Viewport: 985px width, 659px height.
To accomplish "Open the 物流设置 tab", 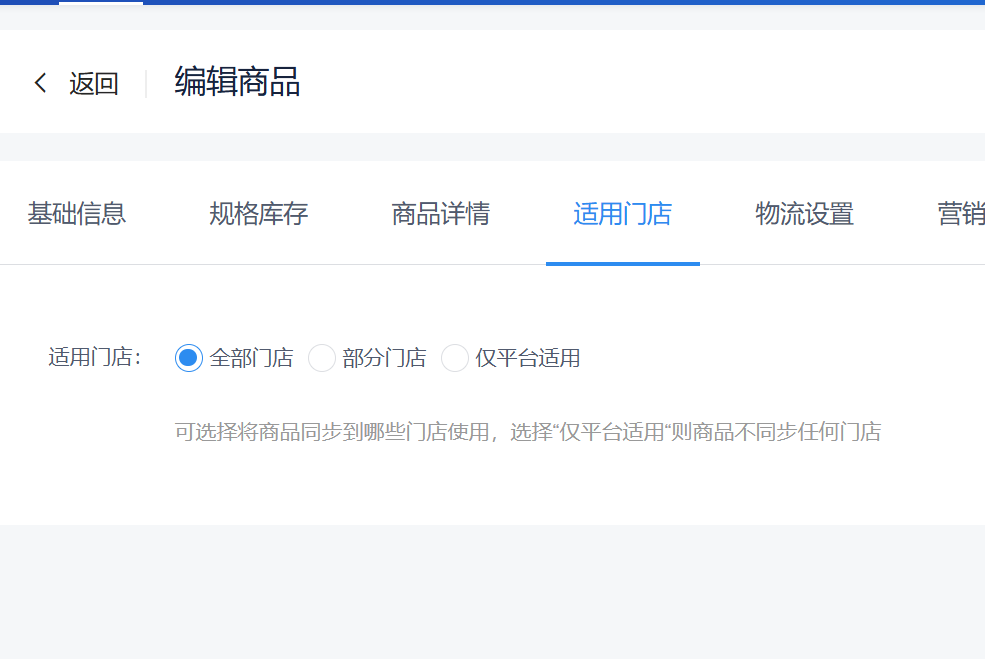I will click(804, 214).
